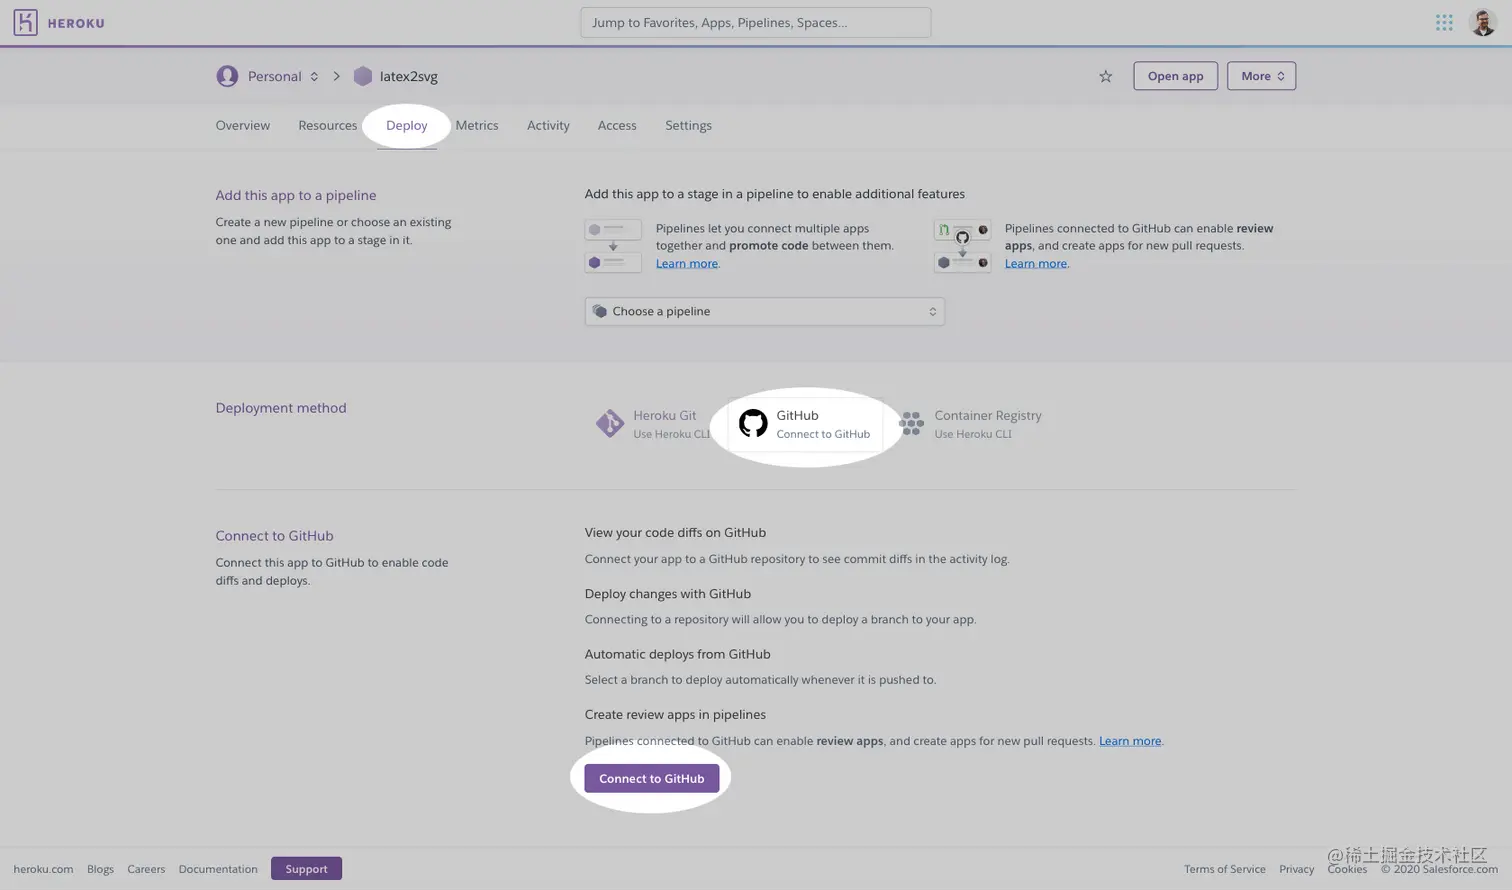Open Learn more link in review apps section
Image resolution: width=1512 pixels, height=890 pixels.
click(x=1130, y=741)
